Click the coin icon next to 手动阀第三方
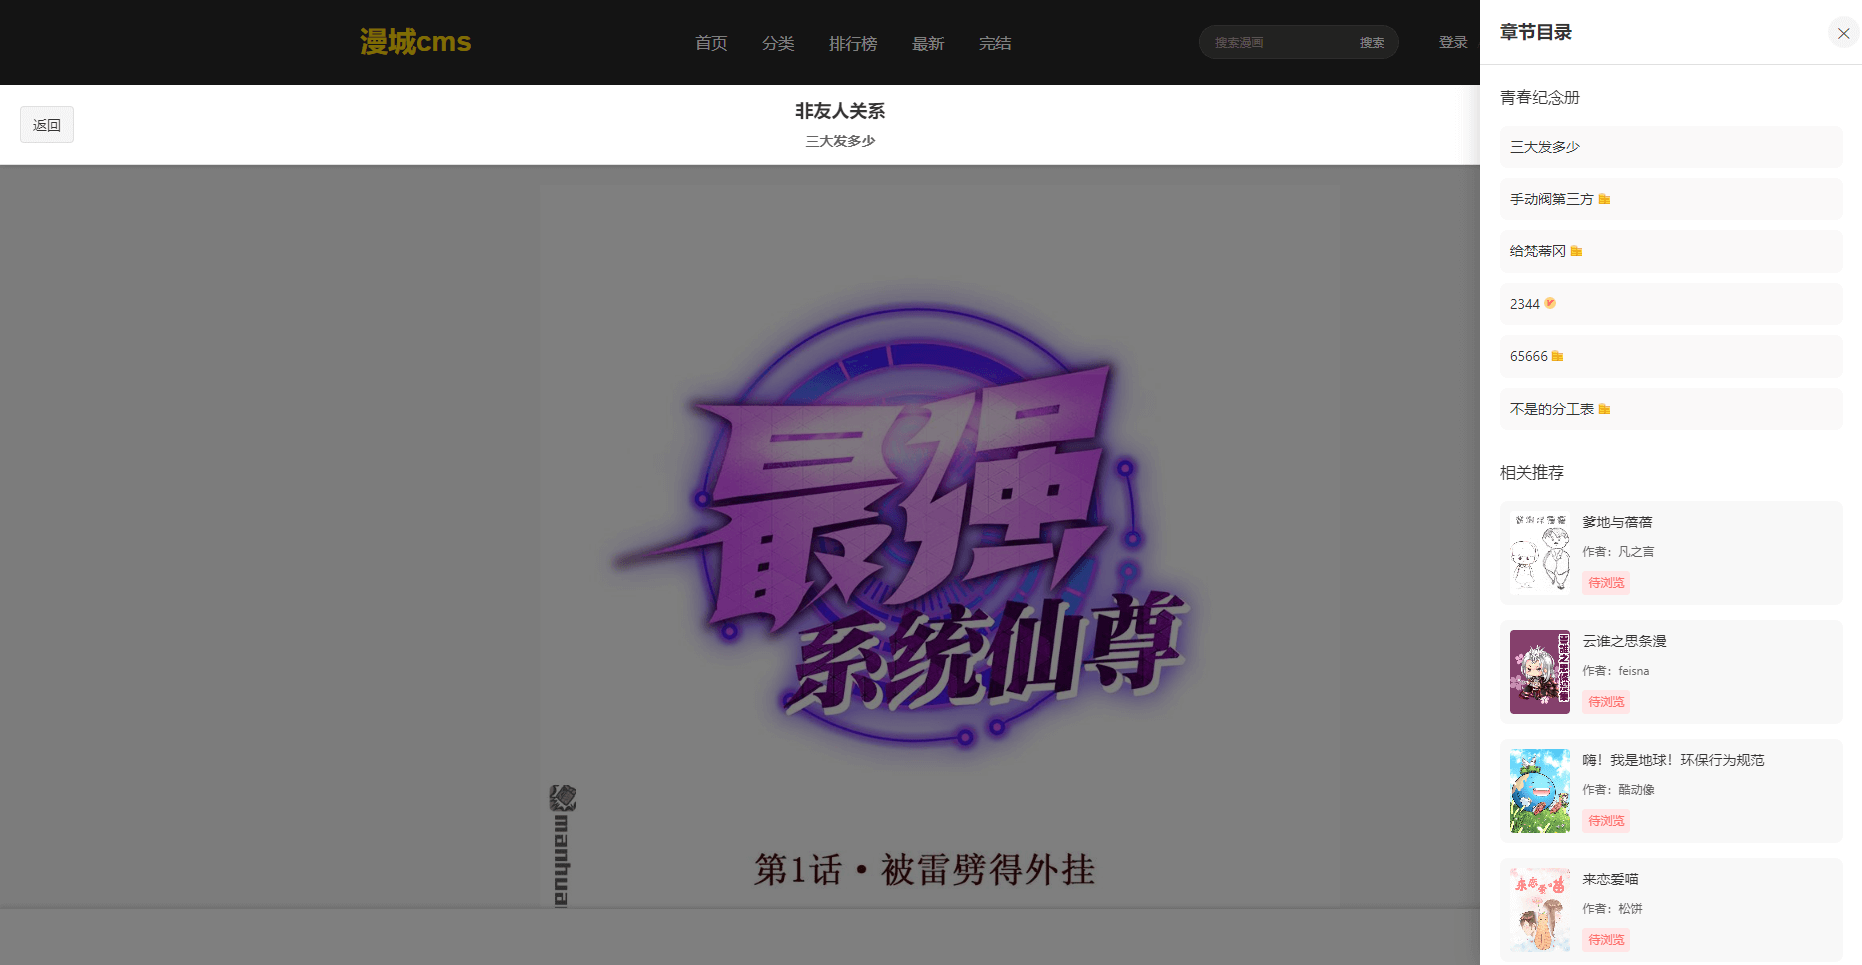The width and height of the screenshot is (1862, 965). [x=1606, y=199]
